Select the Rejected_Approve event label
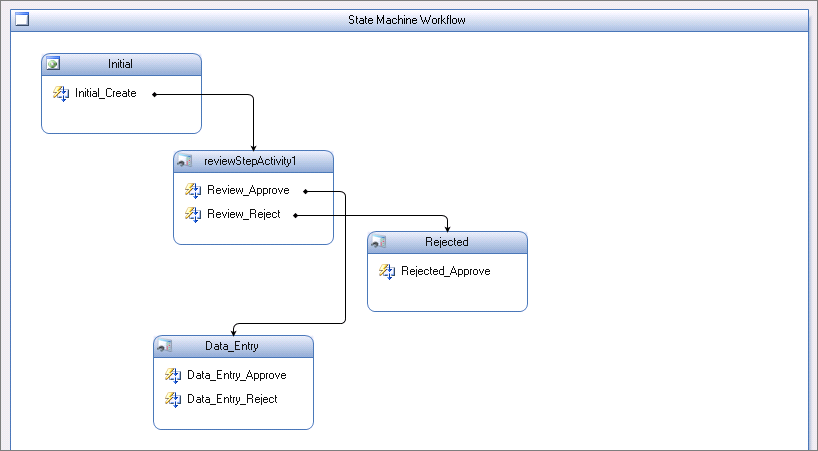This screenshot has width=818, height=451. 446,271
